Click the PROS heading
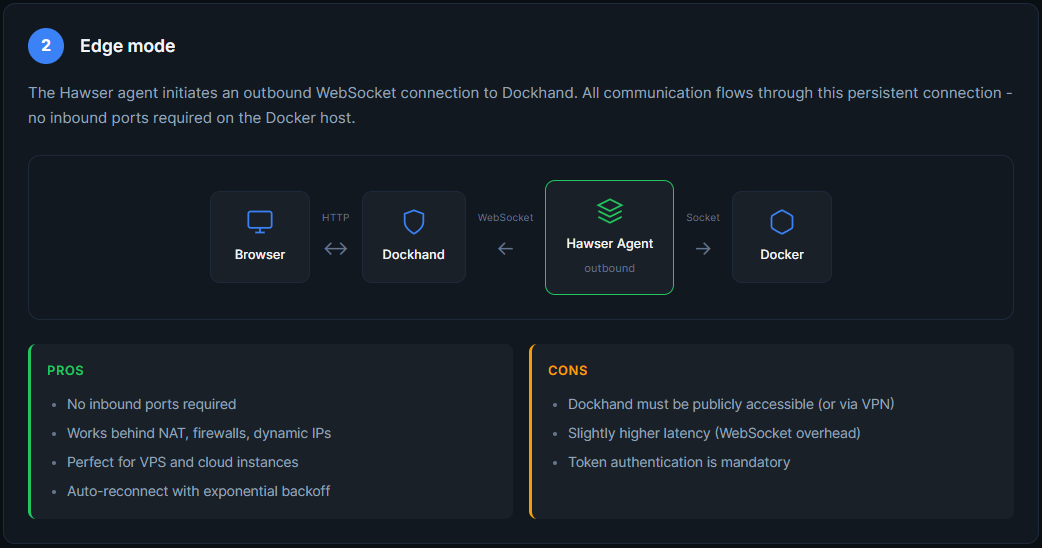The height and width of the screenshot is (548, 1042). point(65,370)
